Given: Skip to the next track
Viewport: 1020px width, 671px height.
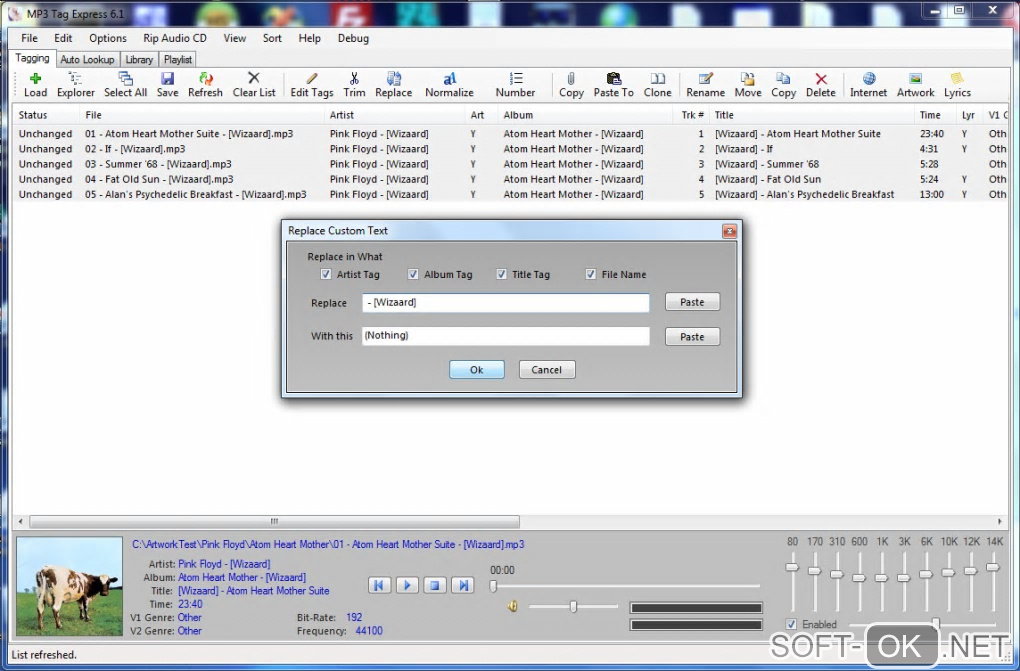Looking at the screenshot, I should (463, 585).
